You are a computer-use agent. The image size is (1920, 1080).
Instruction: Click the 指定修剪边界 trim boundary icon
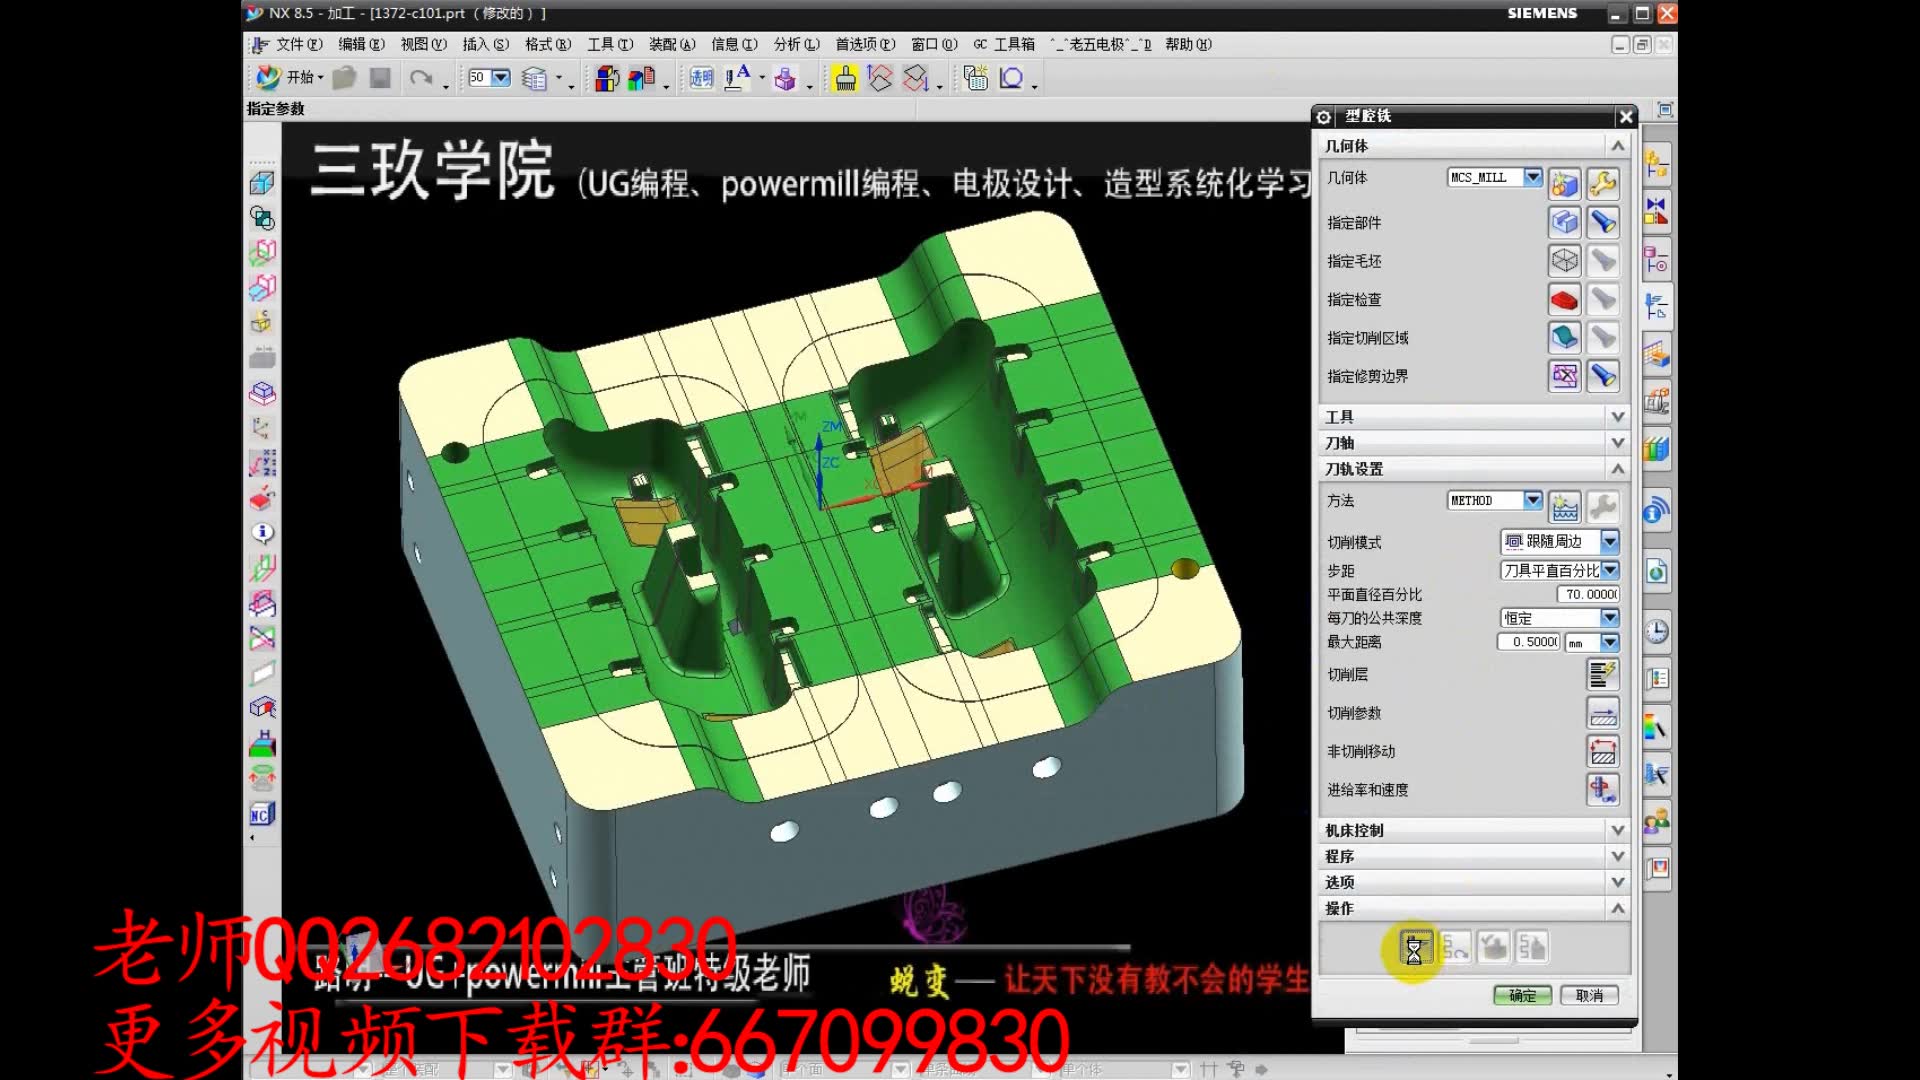click(x=1563, y=376)
